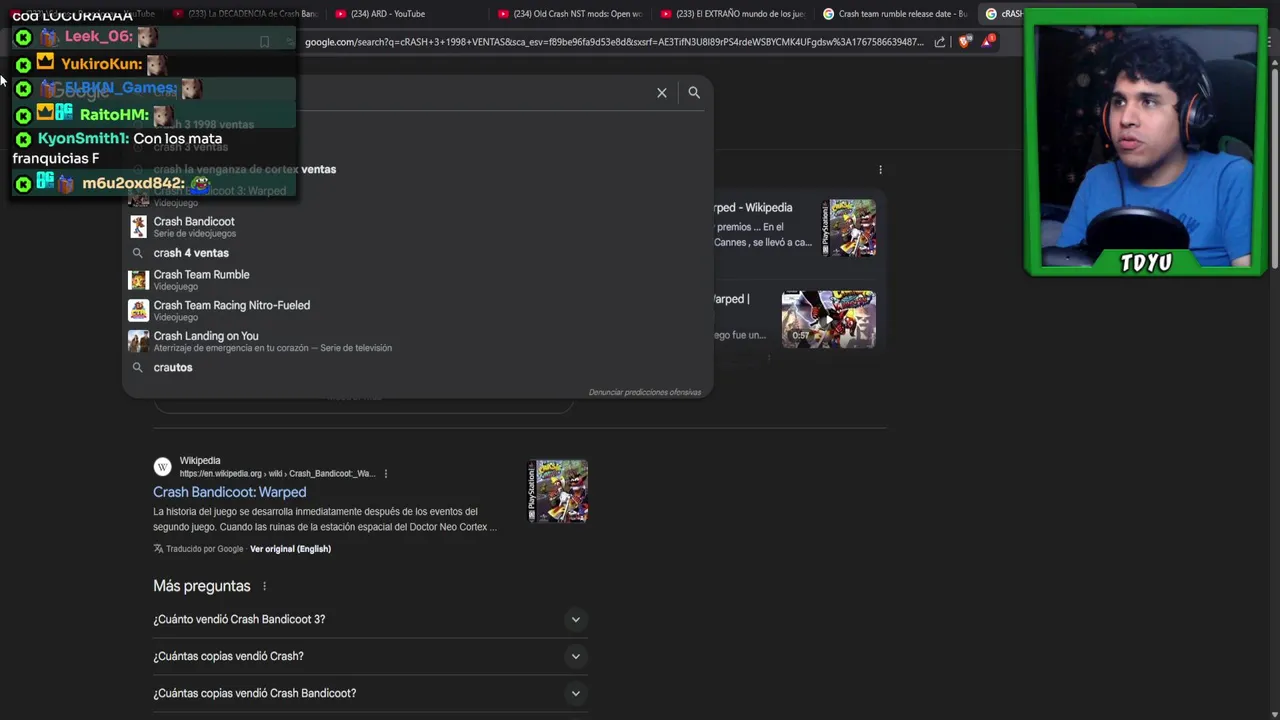This screenshot has width=1280, height=720.
Task: Click Crash Warped PlayStation cover thumbnail in Wikipedia result
Action: tap(558, 491)
